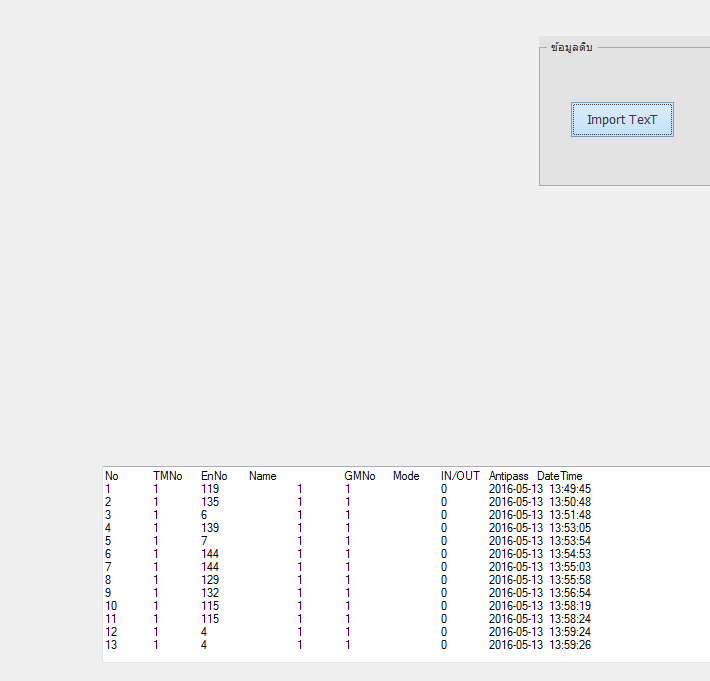
Task: Click the GMNo column header
Action: point(360,476)
